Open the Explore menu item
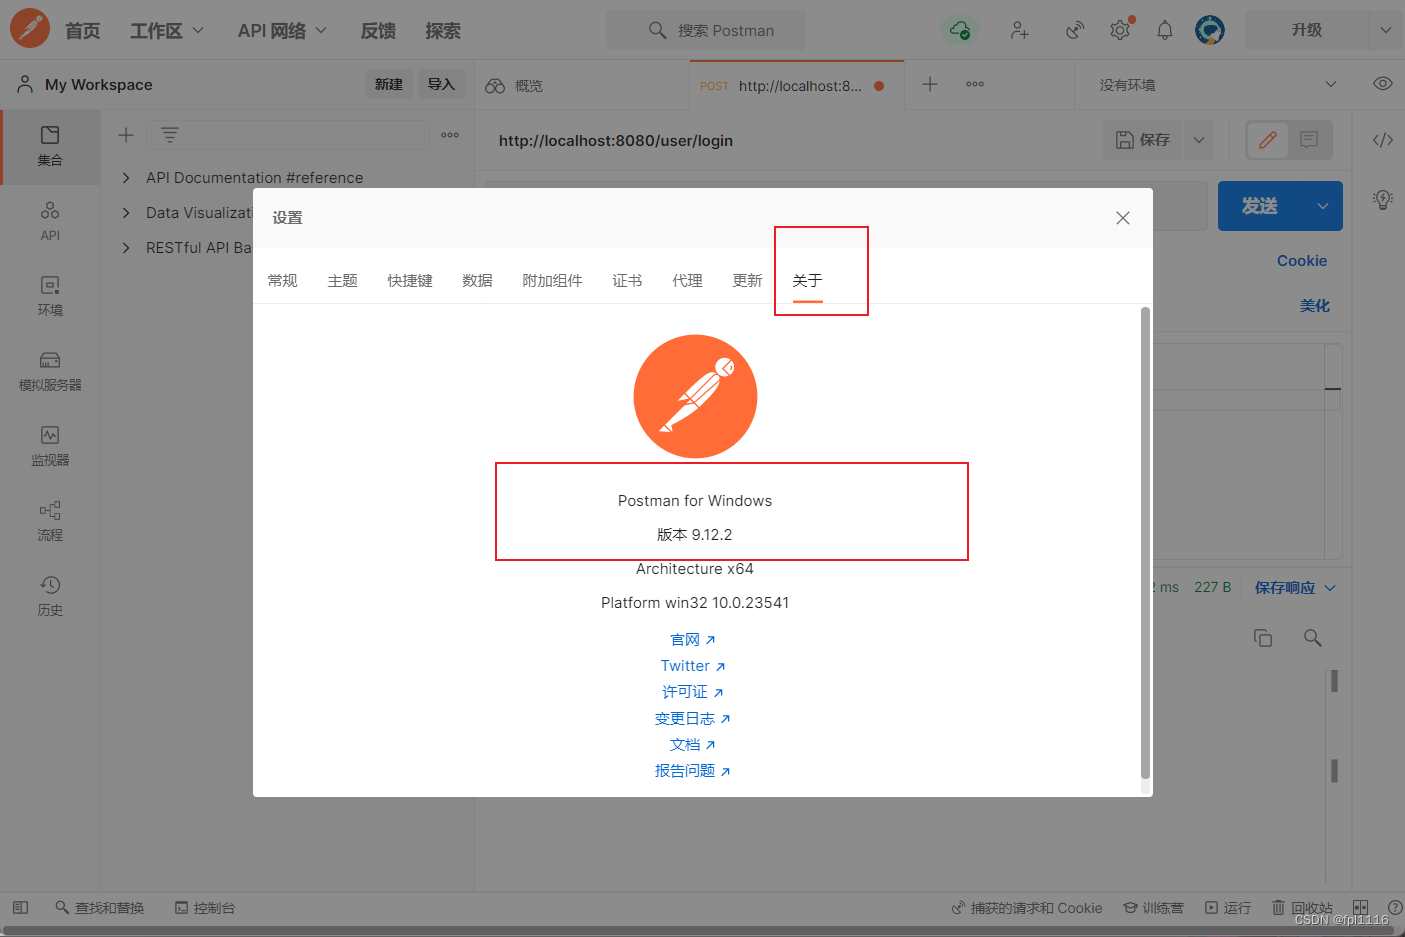 (443, 31)
